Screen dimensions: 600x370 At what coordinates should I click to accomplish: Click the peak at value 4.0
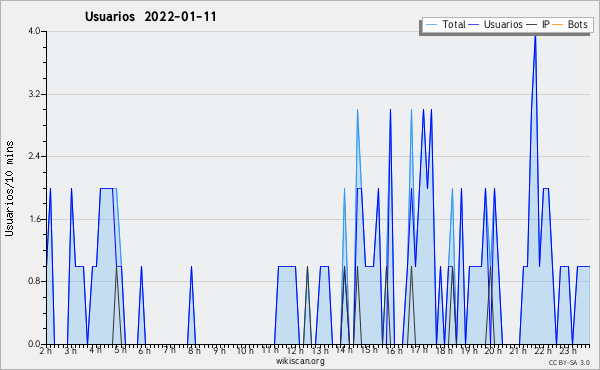click(535, 34)
